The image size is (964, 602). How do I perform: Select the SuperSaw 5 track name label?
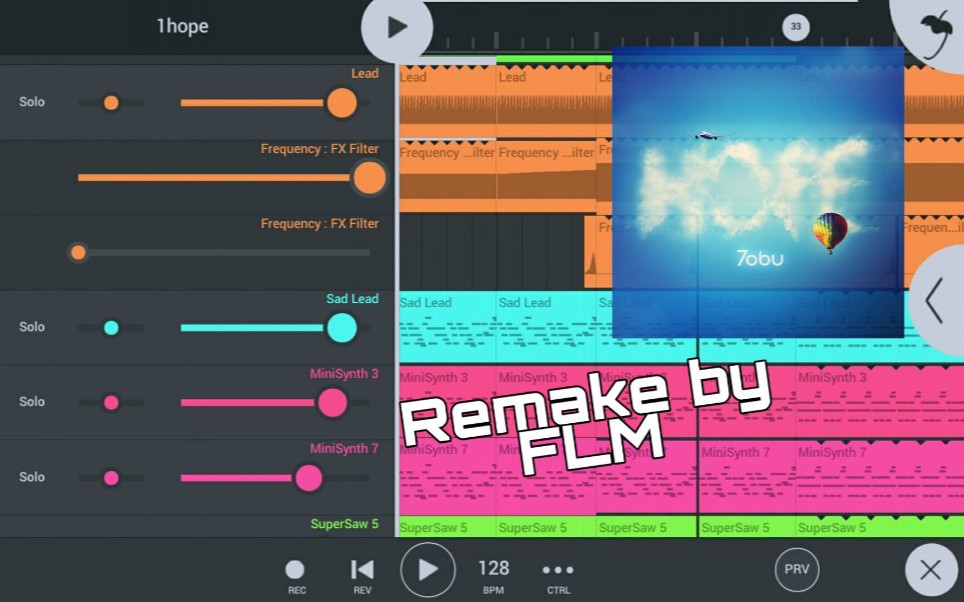click(x=344, y=524)
